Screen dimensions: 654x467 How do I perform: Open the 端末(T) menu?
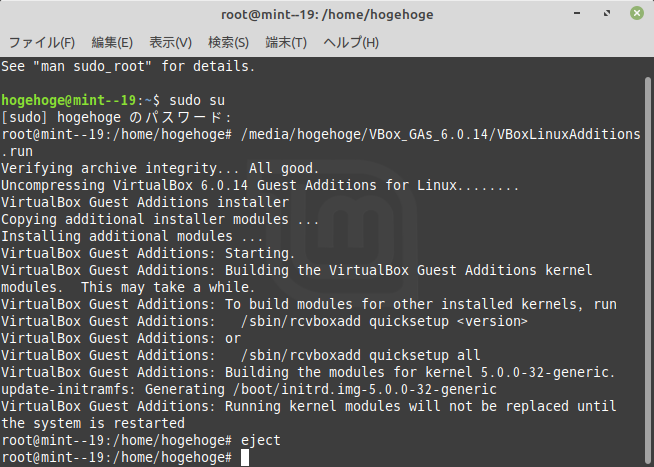coord(286,43)
